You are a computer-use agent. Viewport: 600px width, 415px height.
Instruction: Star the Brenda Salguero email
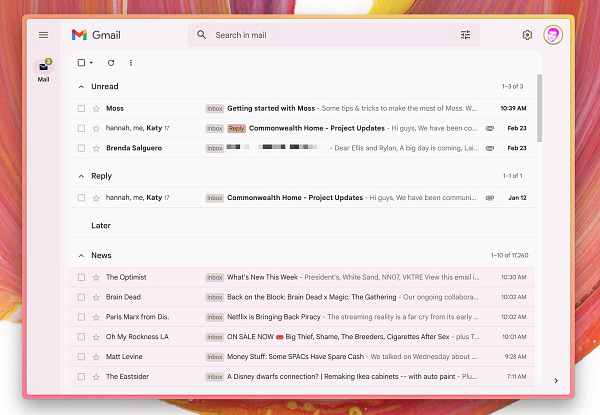pos(96,148)
